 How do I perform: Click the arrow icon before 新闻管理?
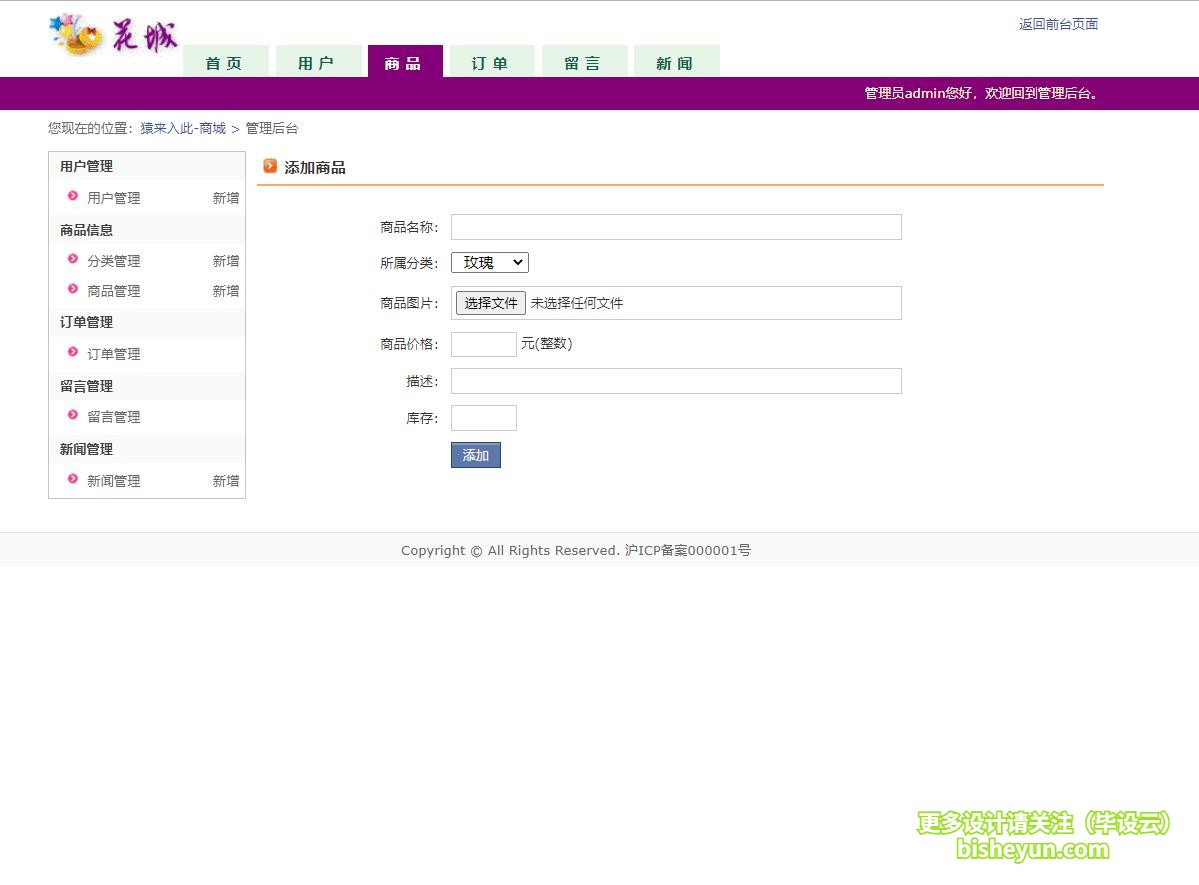pos(73,481)
